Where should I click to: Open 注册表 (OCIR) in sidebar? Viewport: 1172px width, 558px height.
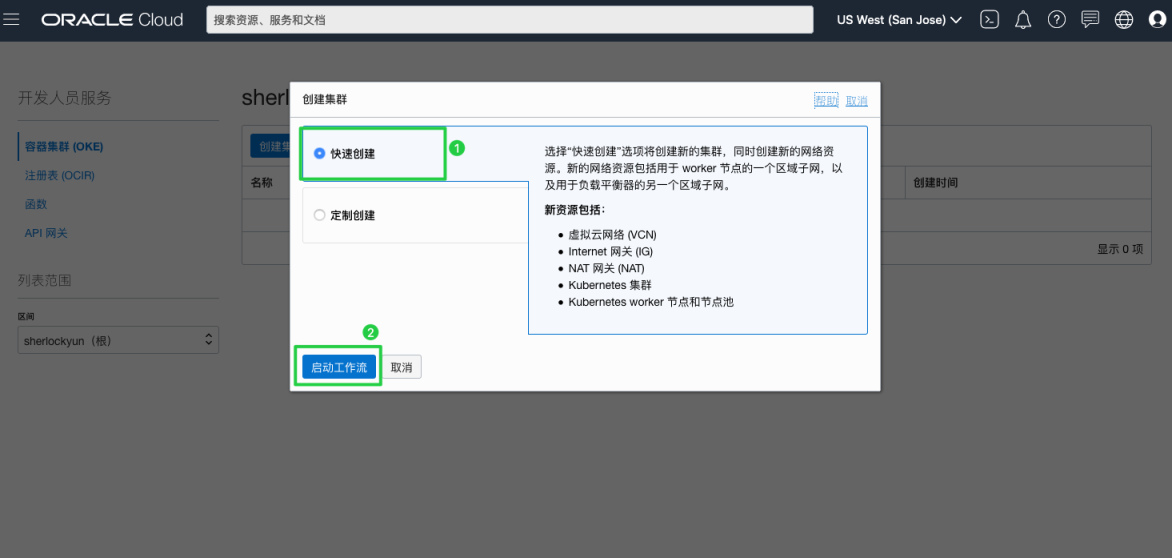[60, 176]
